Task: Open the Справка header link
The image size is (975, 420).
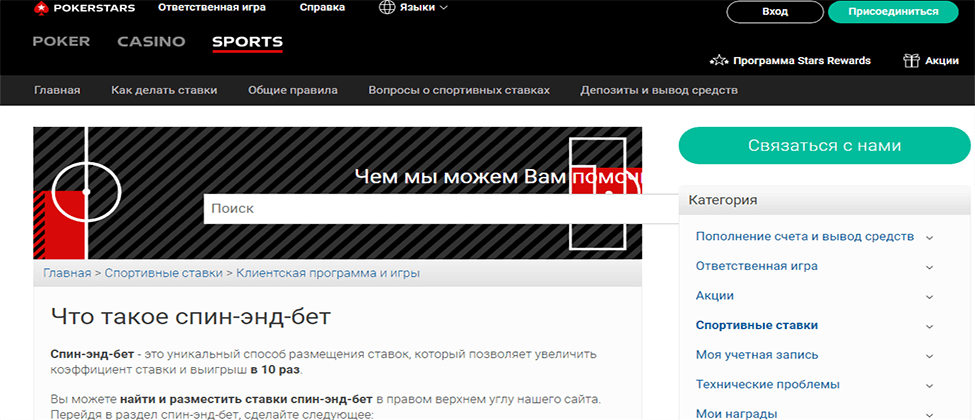Action: (322, 8)
